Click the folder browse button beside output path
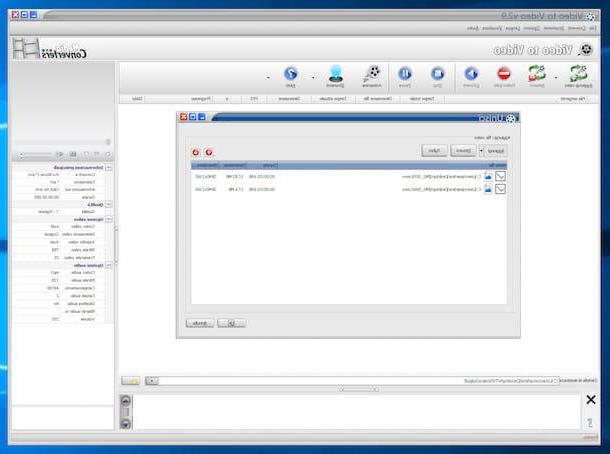Image resolution: width=610 pixels, height=454 pixels. pos(131,380)
